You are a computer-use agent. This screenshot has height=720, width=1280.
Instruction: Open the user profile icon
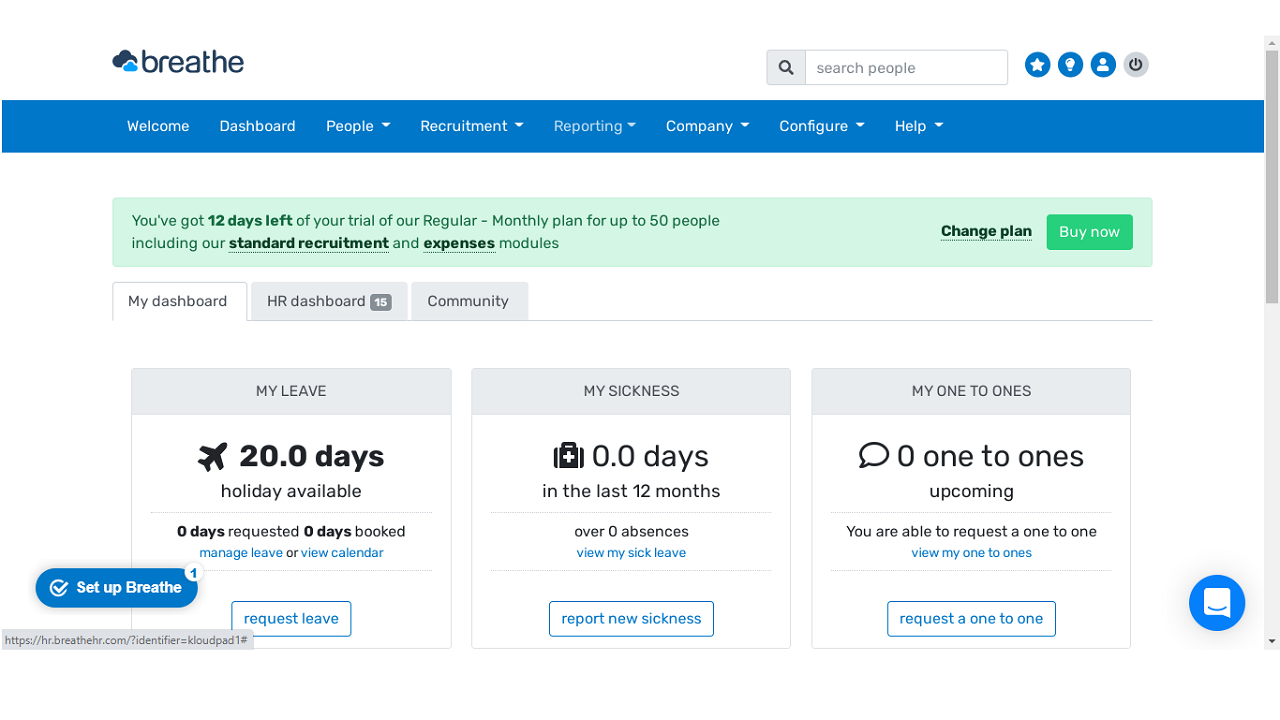1103,65
